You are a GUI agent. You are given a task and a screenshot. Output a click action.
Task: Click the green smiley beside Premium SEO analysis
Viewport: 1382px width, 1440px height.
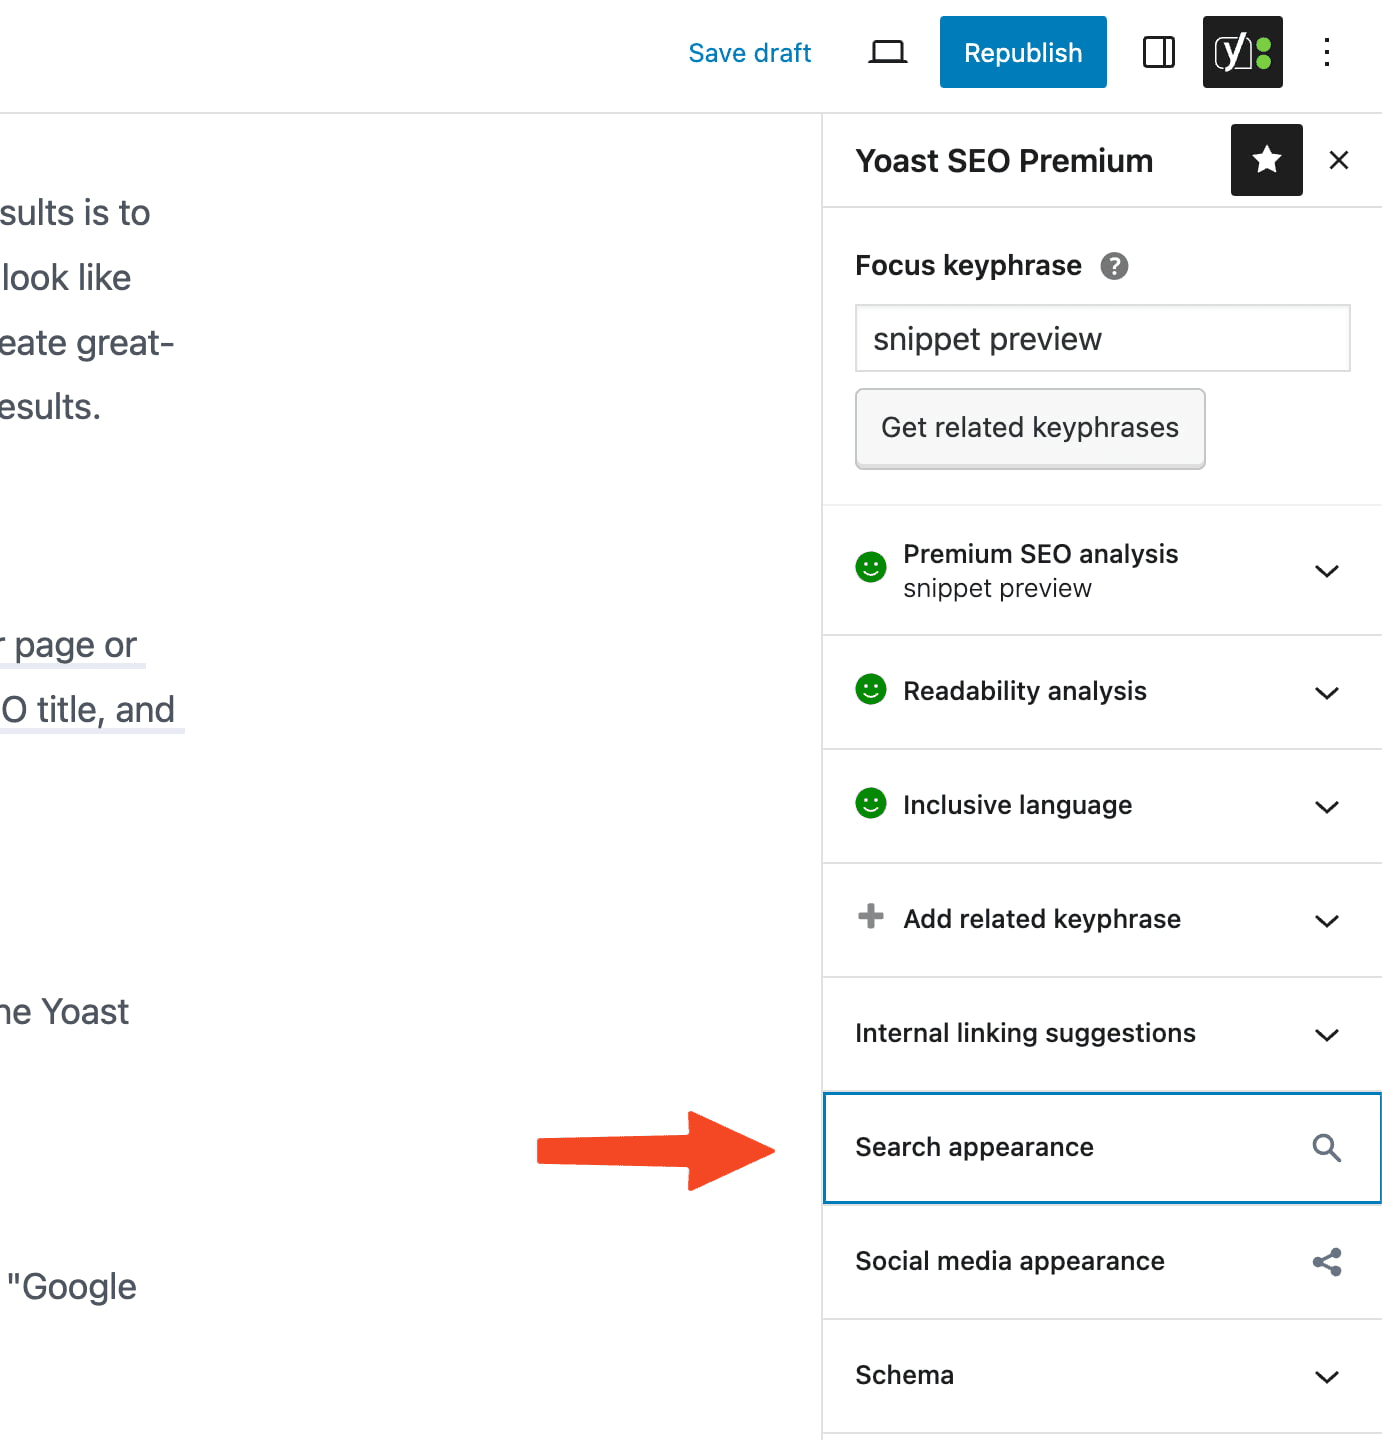pos(871,567)
